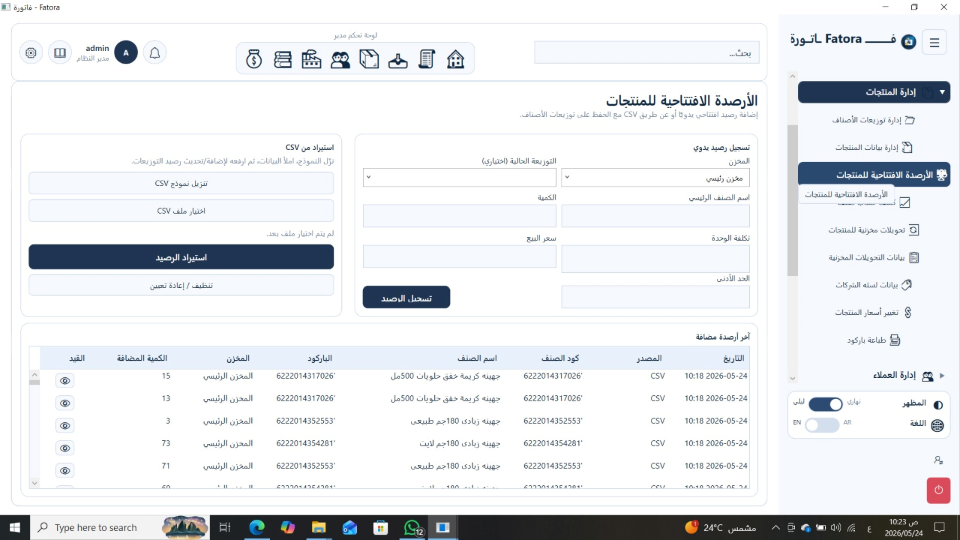Open the المخزن dropdown showing مخزن رئيسي
Screen dimensions: 960x540
pos(655,178)
